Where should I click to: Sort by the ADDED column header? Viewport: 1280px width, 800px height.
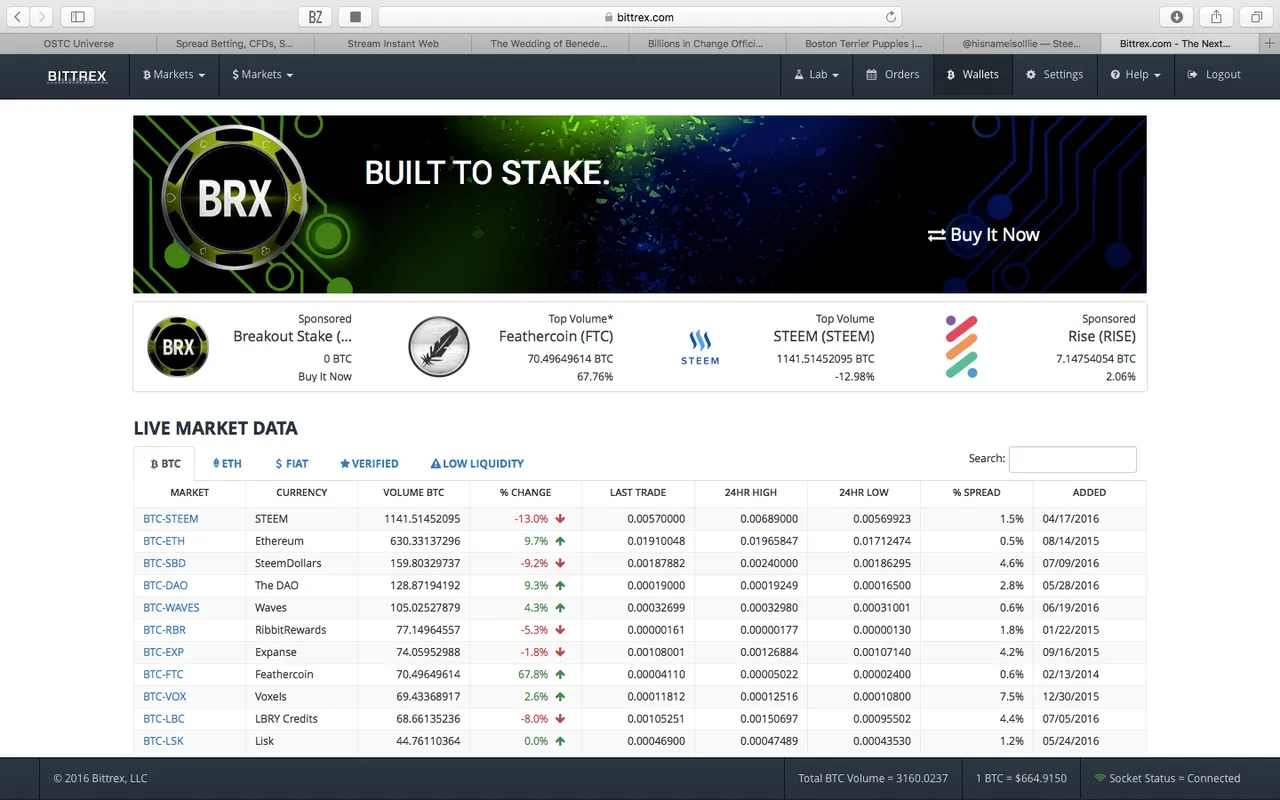[1089, 493]
